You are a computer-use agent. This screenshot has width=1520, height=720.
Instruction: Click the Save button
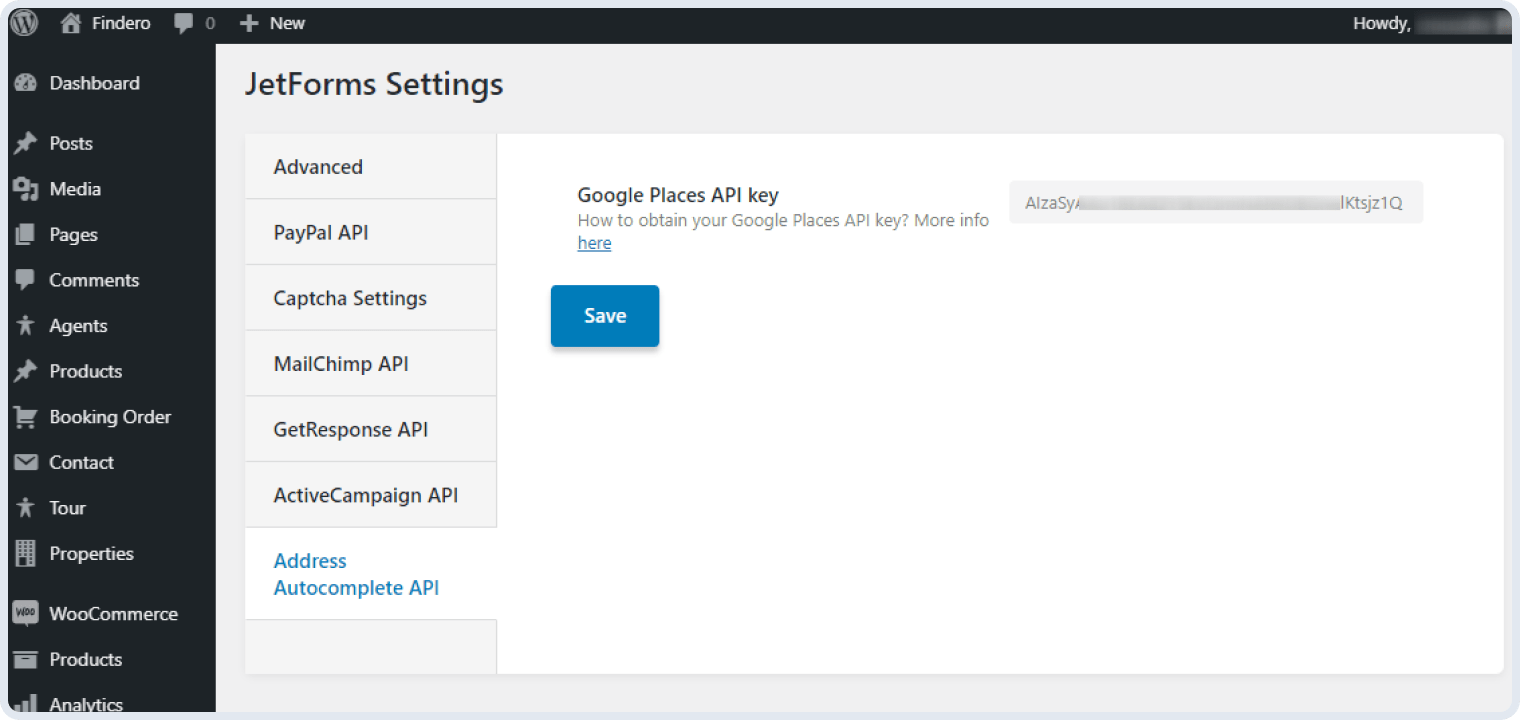pyautogui.click(x=604, y=315)
